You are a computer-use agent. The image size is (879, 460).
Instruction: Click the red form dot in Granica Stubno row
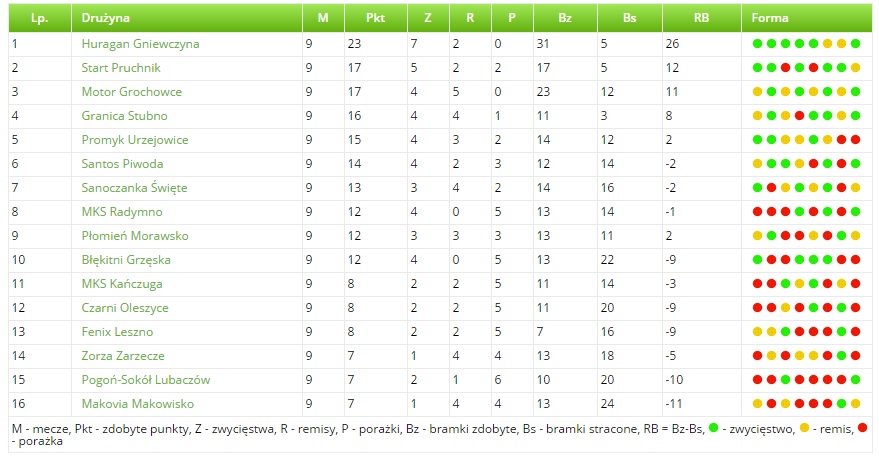point(800,116)
